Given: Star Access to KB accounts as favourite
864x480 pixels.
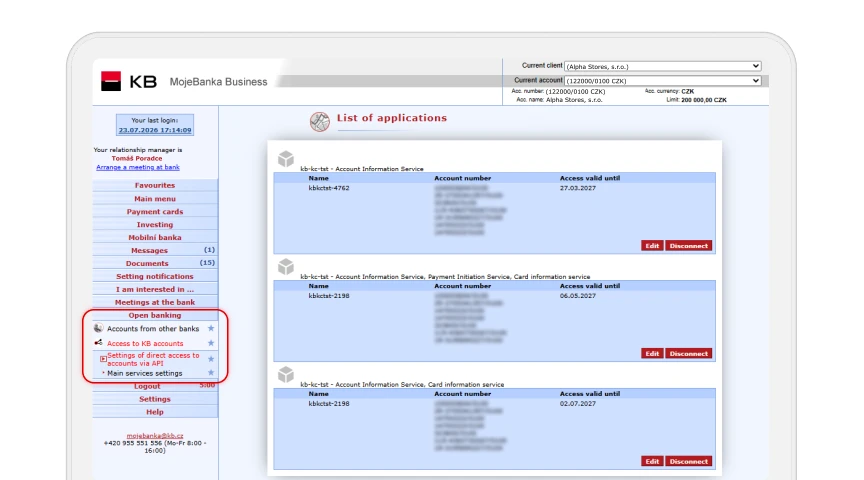Looking at the screenshot, I should pos(210,343).
